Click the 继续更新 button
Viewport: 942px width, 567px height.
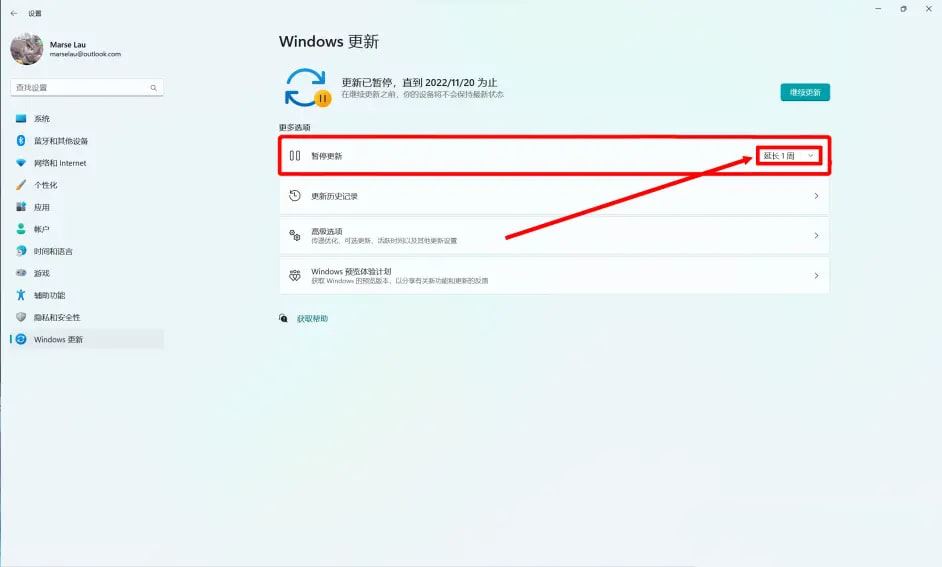pyautogui.click(x=805, y=92)
